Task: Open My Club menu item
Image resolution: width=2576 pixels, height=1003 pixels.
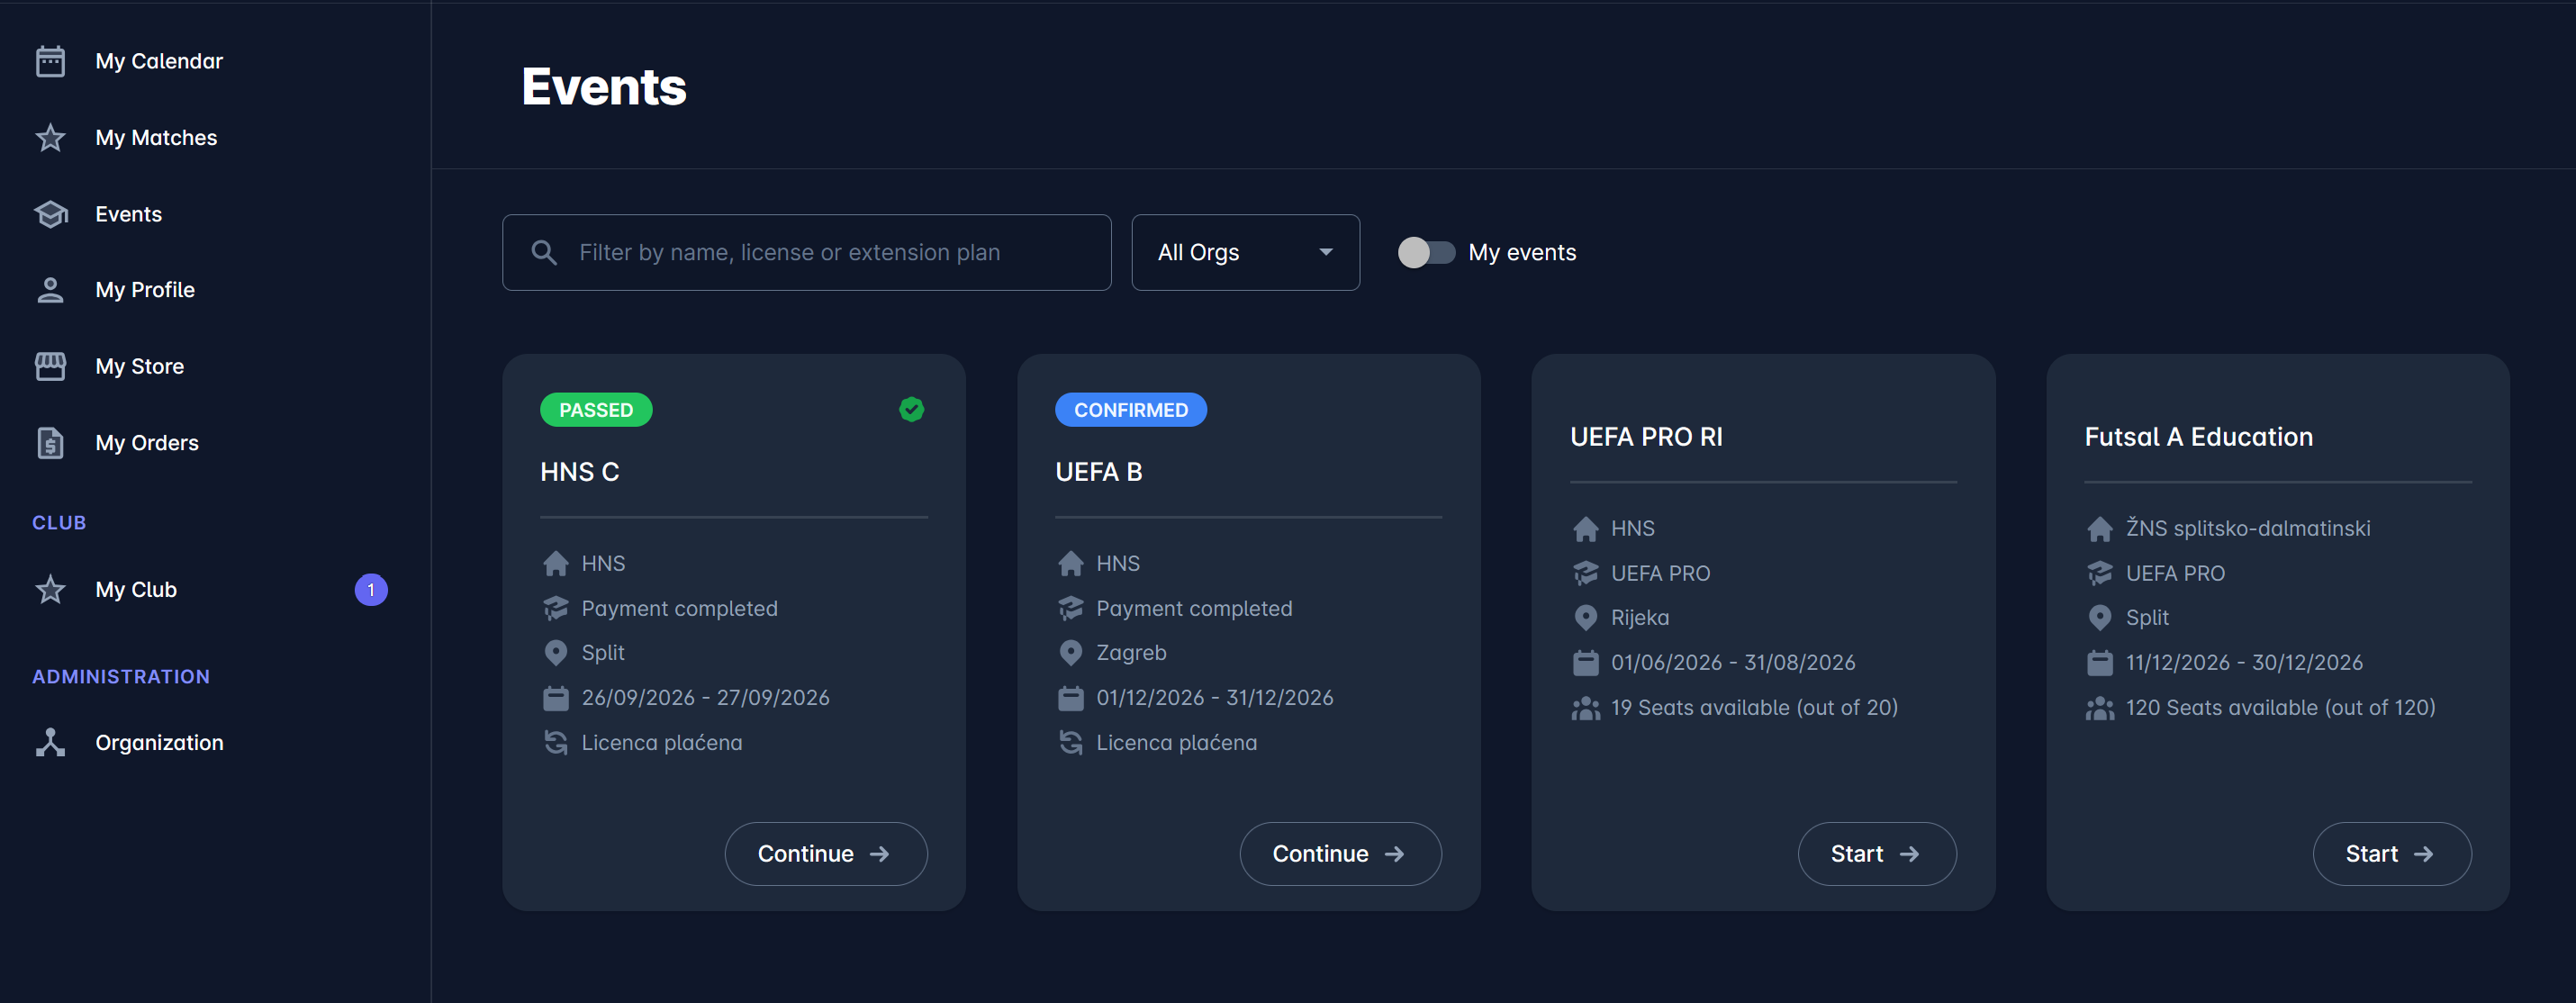Action: point(136,589)
